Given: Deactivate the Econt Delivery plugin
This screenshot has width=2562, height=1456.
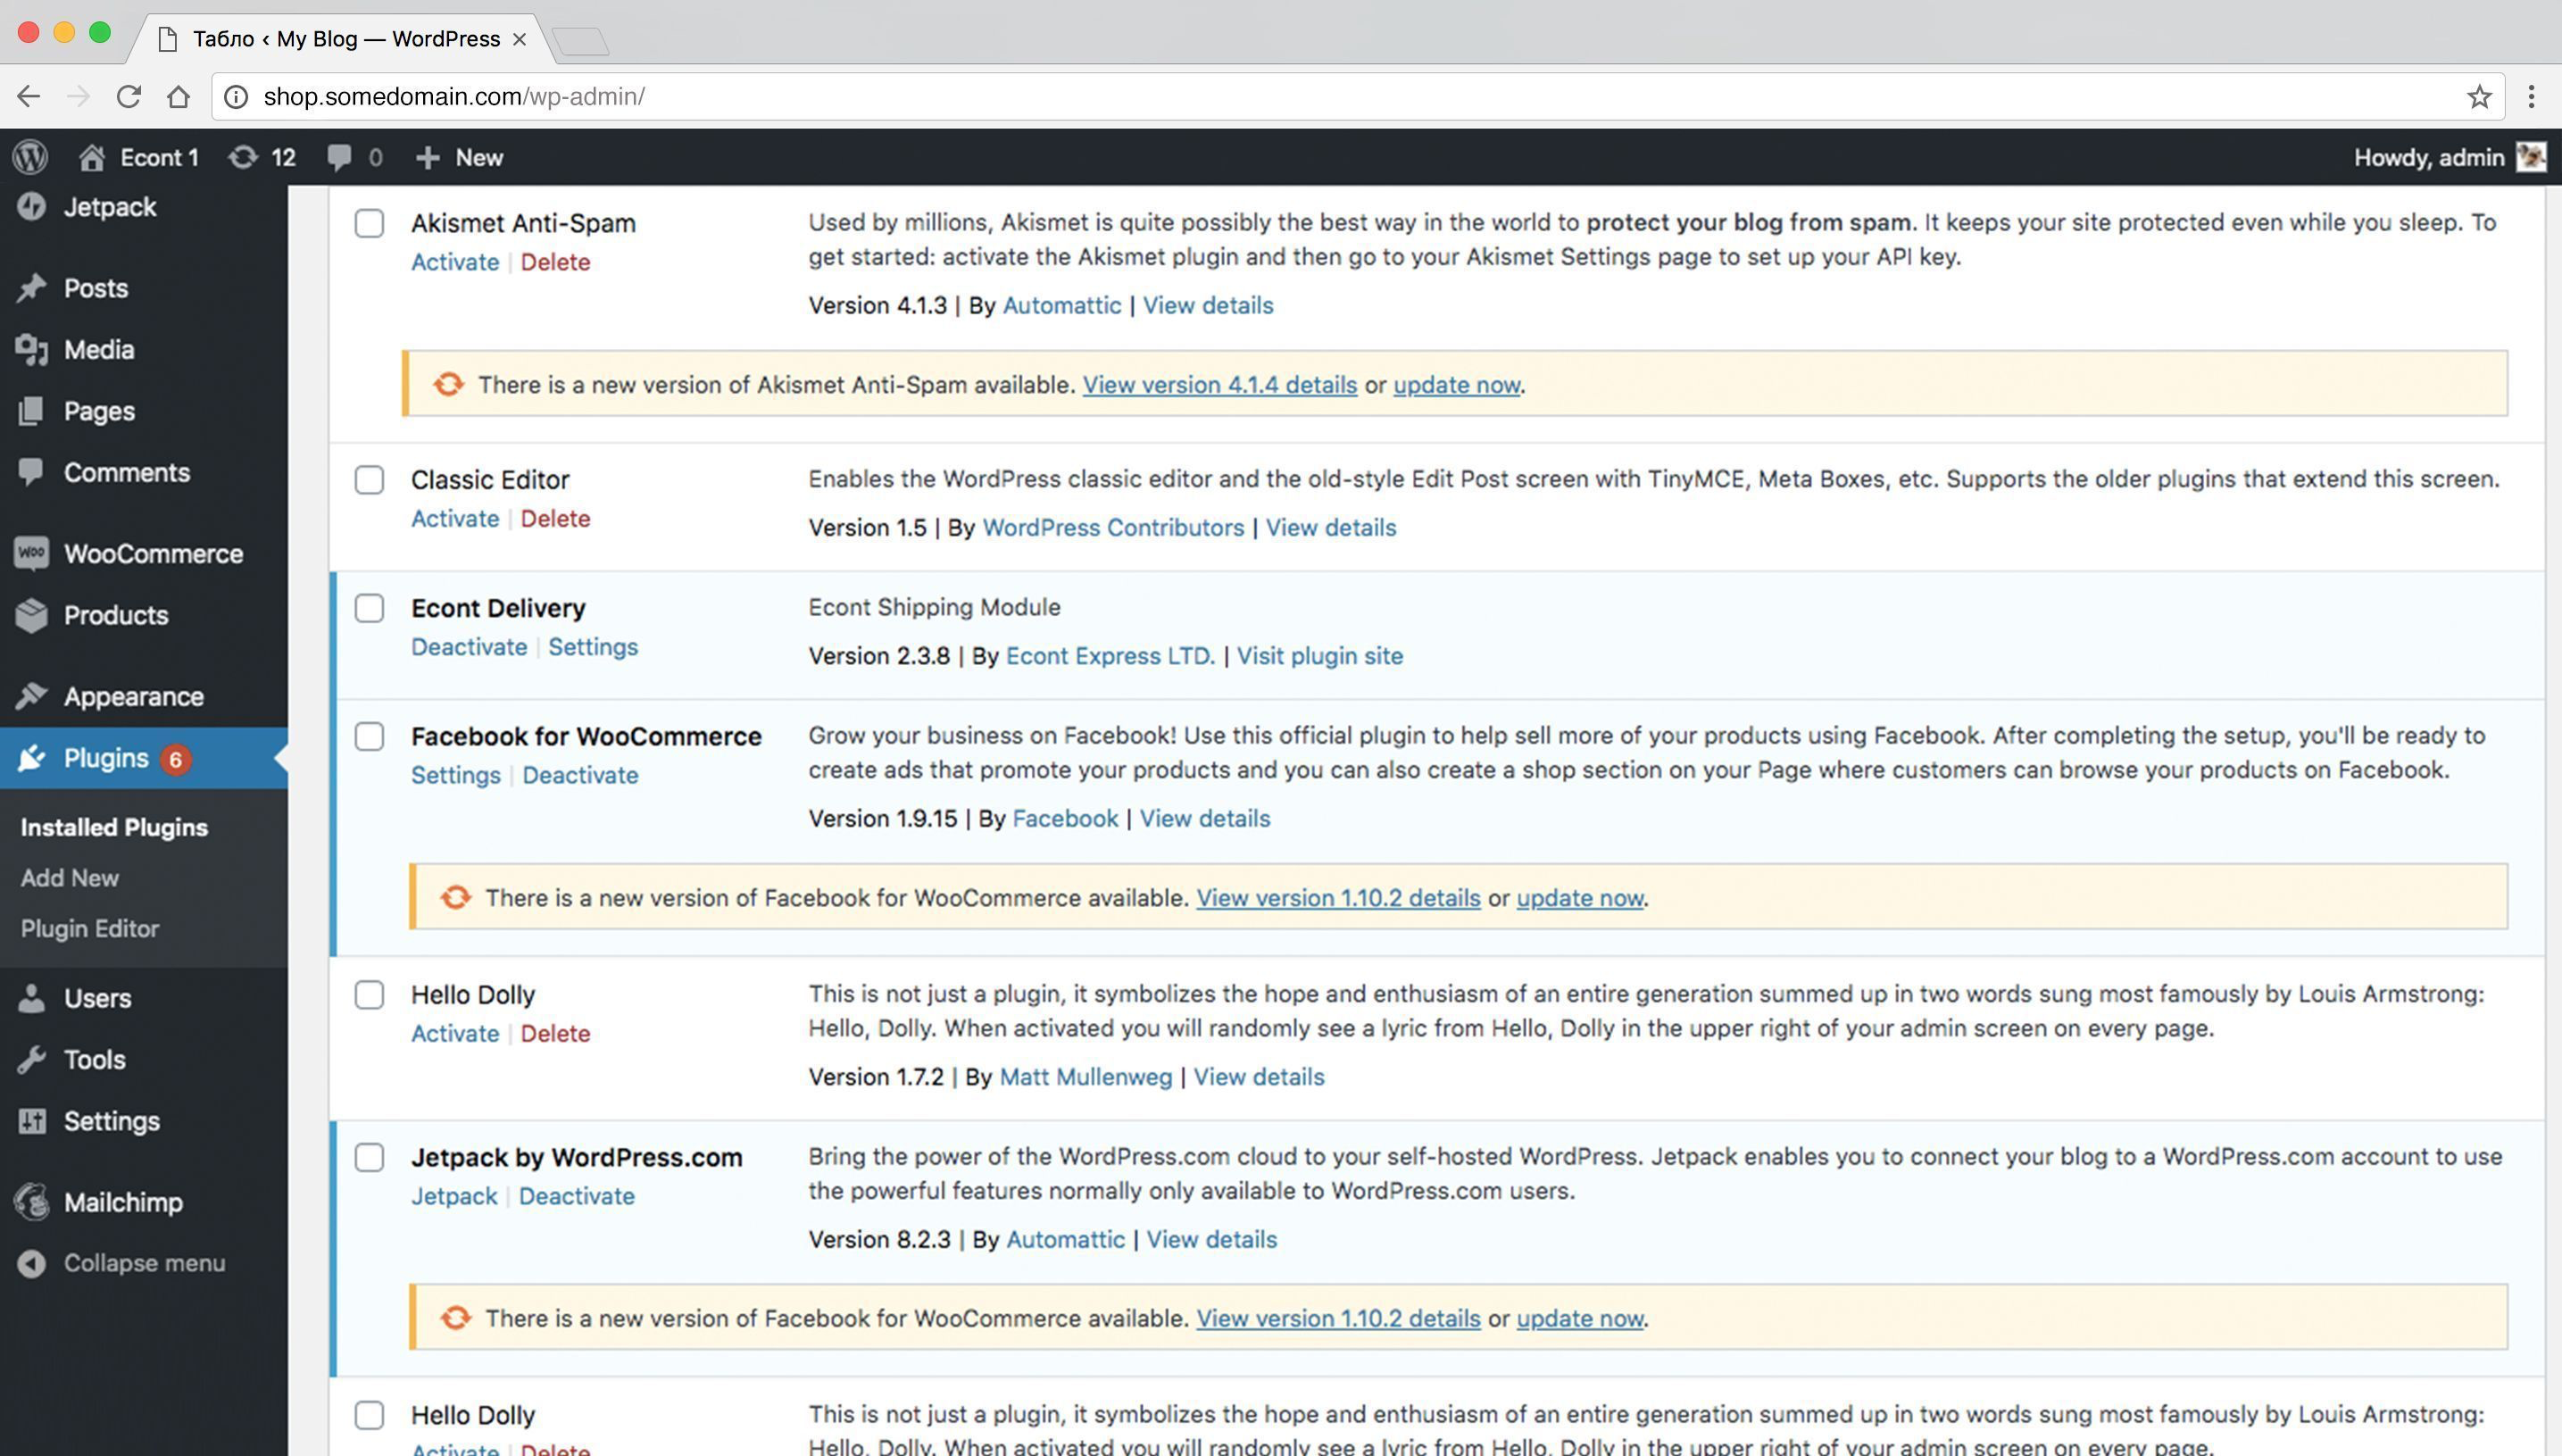Looking at the screenshot, I should (469, 647).
